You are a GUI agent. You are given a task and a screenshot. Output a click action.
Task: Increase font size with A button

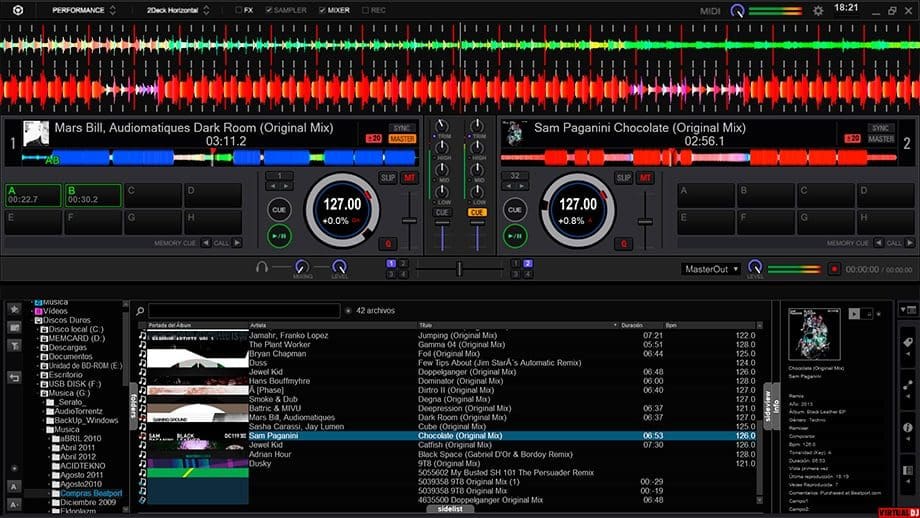(x=14, y=486)
